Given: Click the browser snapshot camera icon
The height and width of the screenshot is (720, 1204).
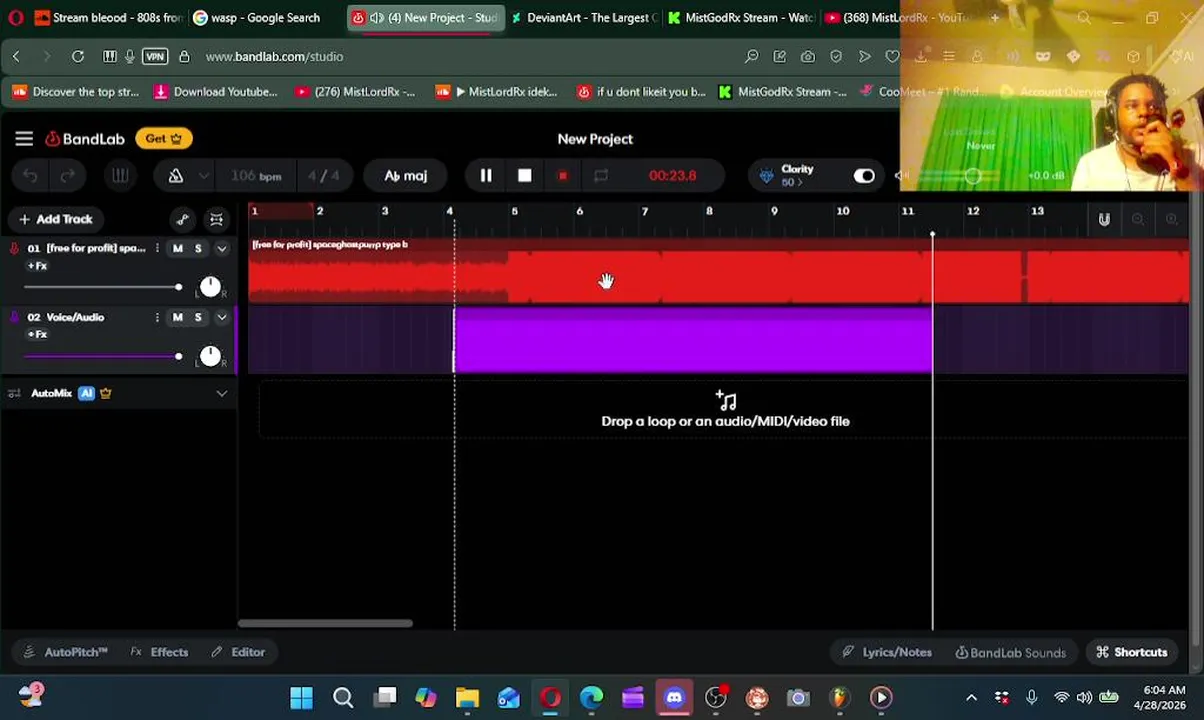Looking at the screenshot, I should (x=807, y=57).
